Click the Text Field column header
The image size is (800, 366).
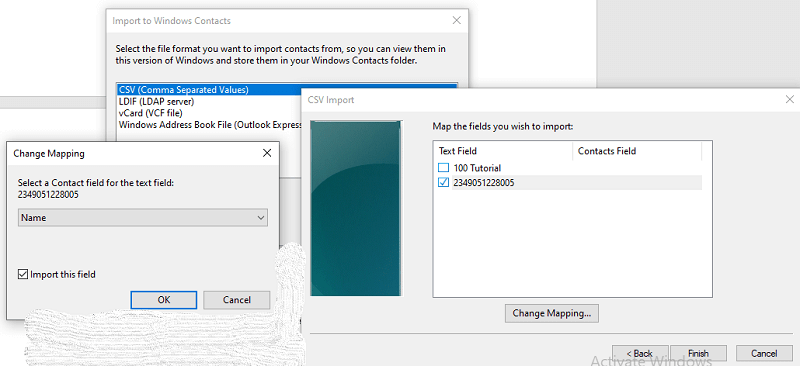(503, 151)
